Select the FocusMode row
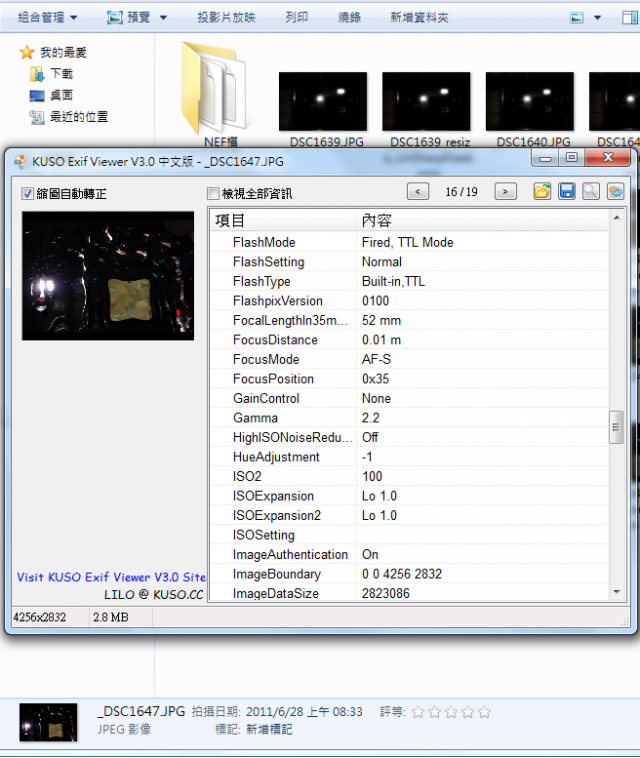This screenshot has width=640, height=758. tap(409, 359)
